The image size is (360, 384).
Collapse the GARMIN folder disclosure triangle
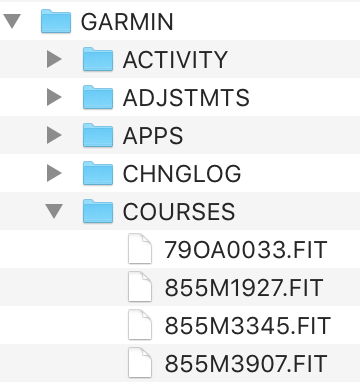point(12,21)
